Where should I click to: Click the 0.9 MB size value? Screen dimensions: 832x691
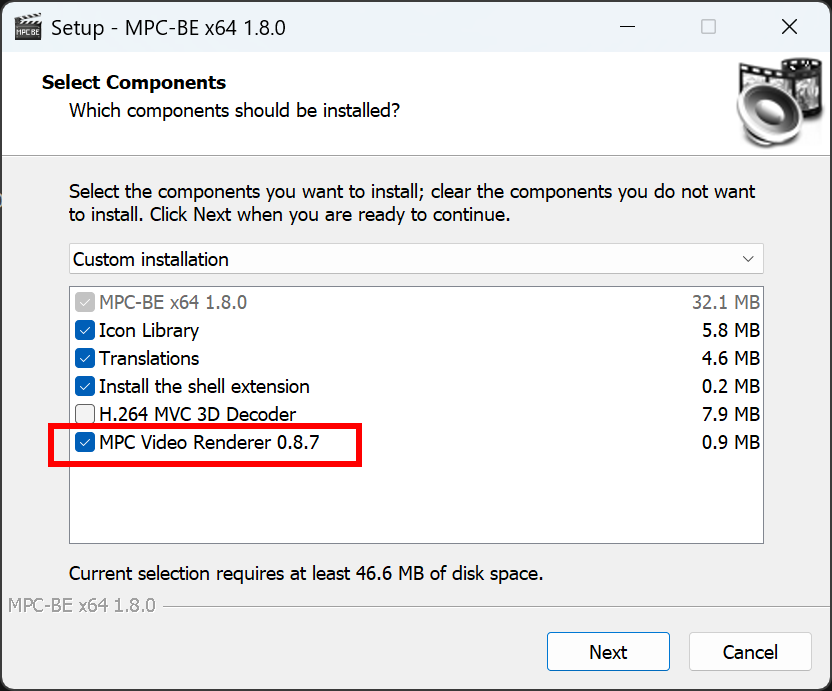[731, 443]
